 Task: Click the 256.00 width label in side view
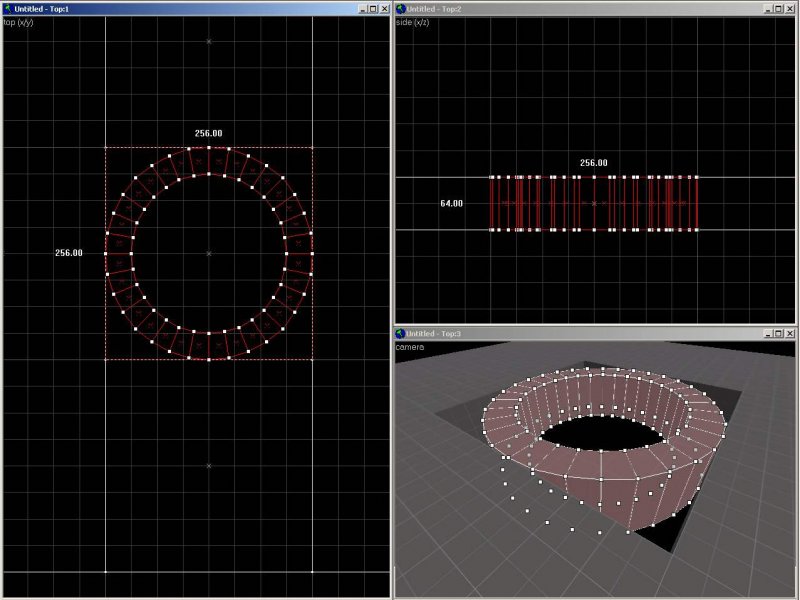[x=593, y=162]
